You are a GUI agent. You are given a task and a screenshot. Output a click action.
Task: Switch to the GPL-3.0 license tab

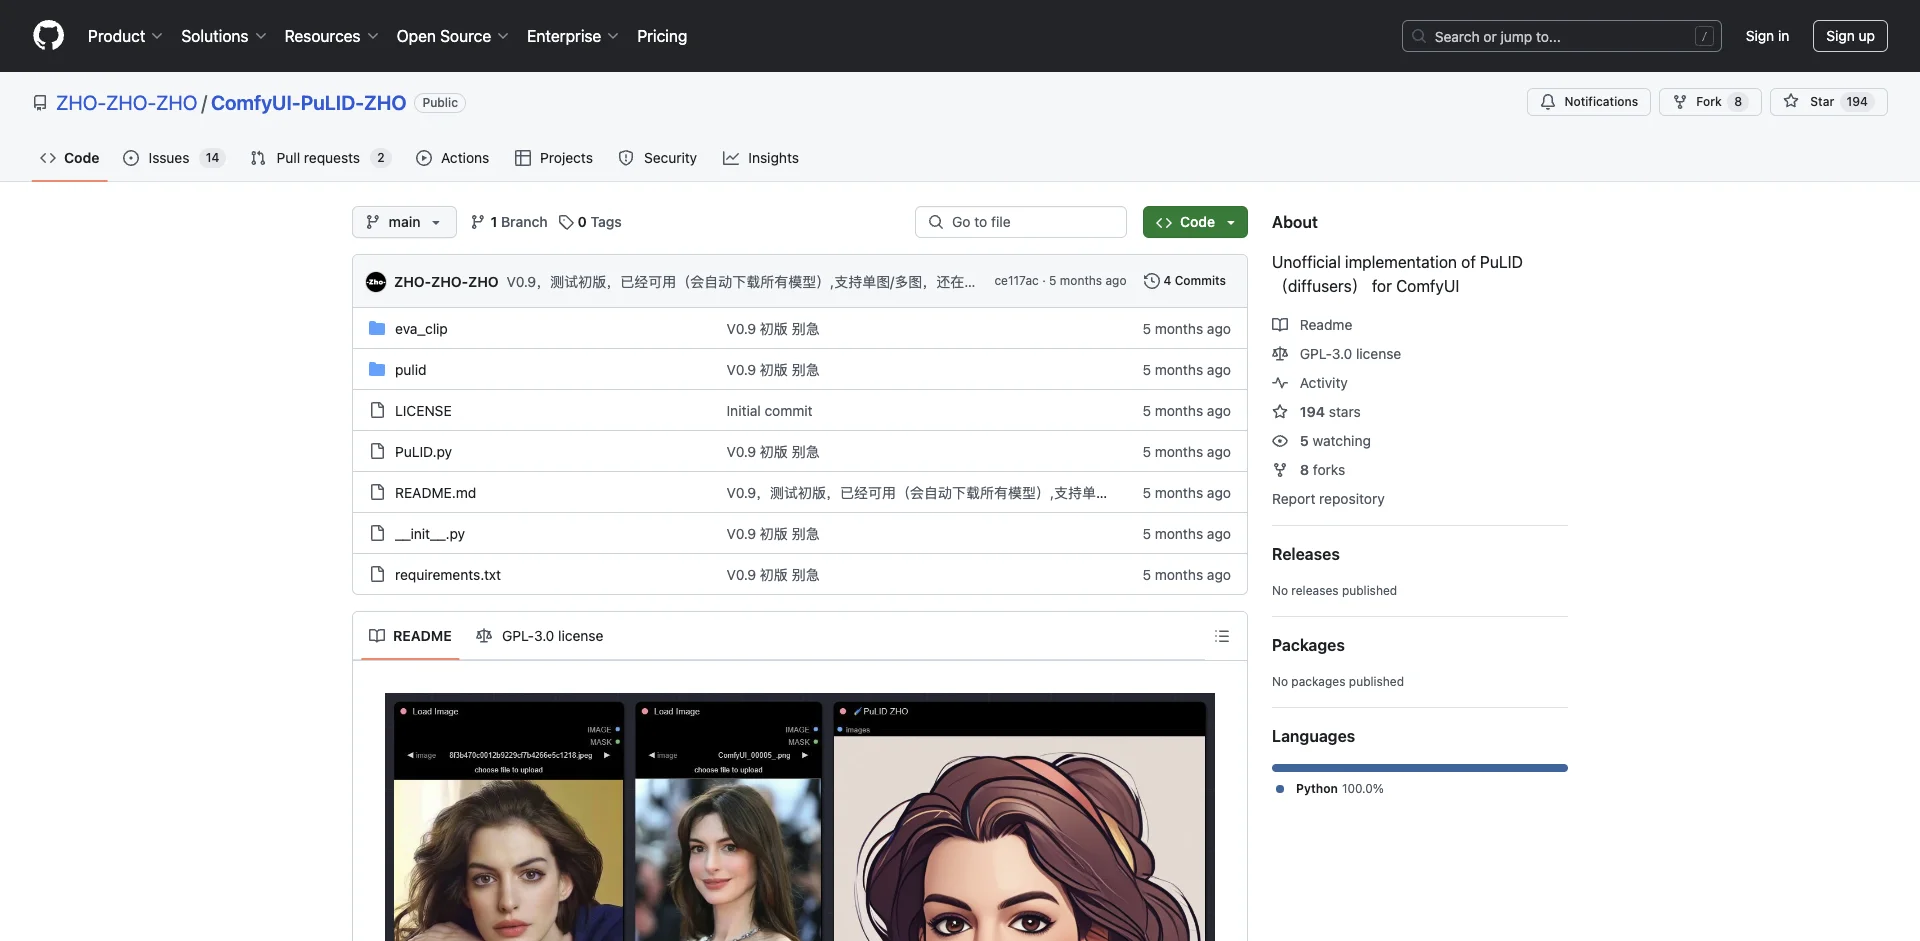[540, 636]
